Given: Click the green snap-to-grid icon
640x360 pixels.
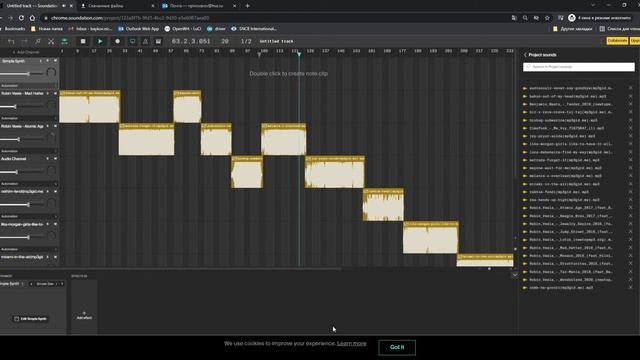Looking at the screenshot, I should point(64,41).
